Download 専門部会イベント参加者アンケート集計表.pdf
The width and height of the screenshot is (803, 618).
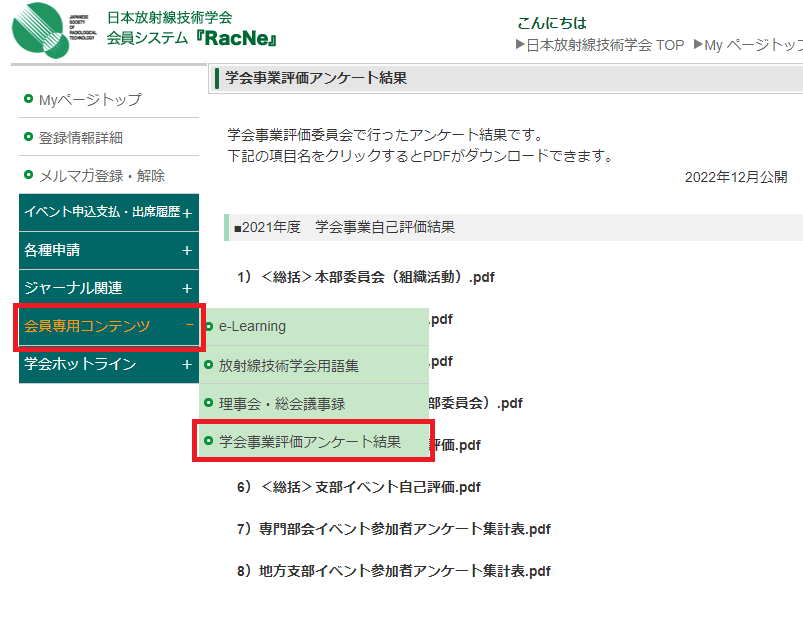[x=393, y=529]
